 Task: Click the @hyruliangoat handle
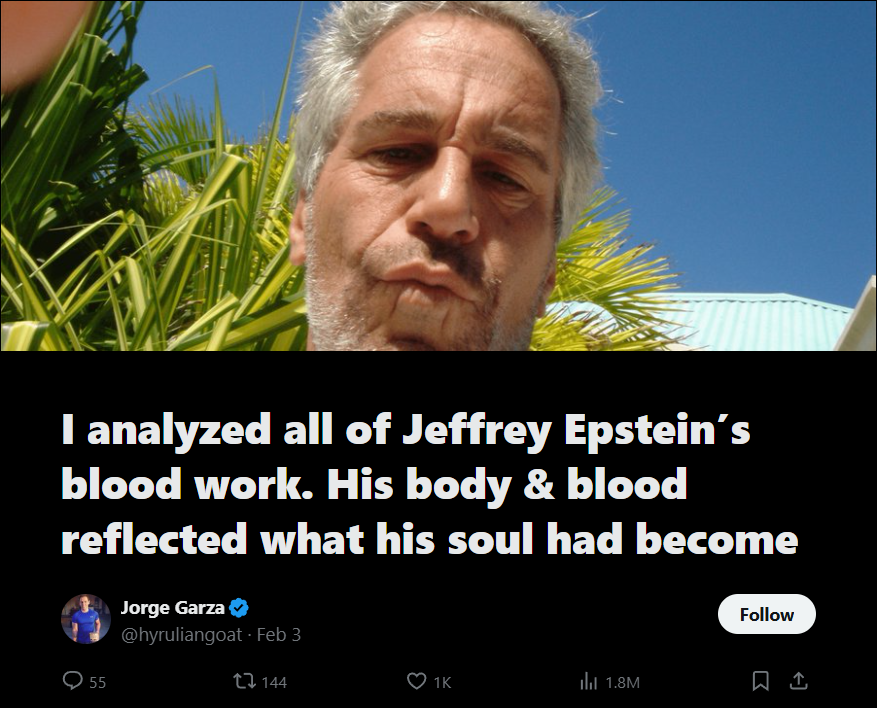pyautogui.click(x=184, y=634)
